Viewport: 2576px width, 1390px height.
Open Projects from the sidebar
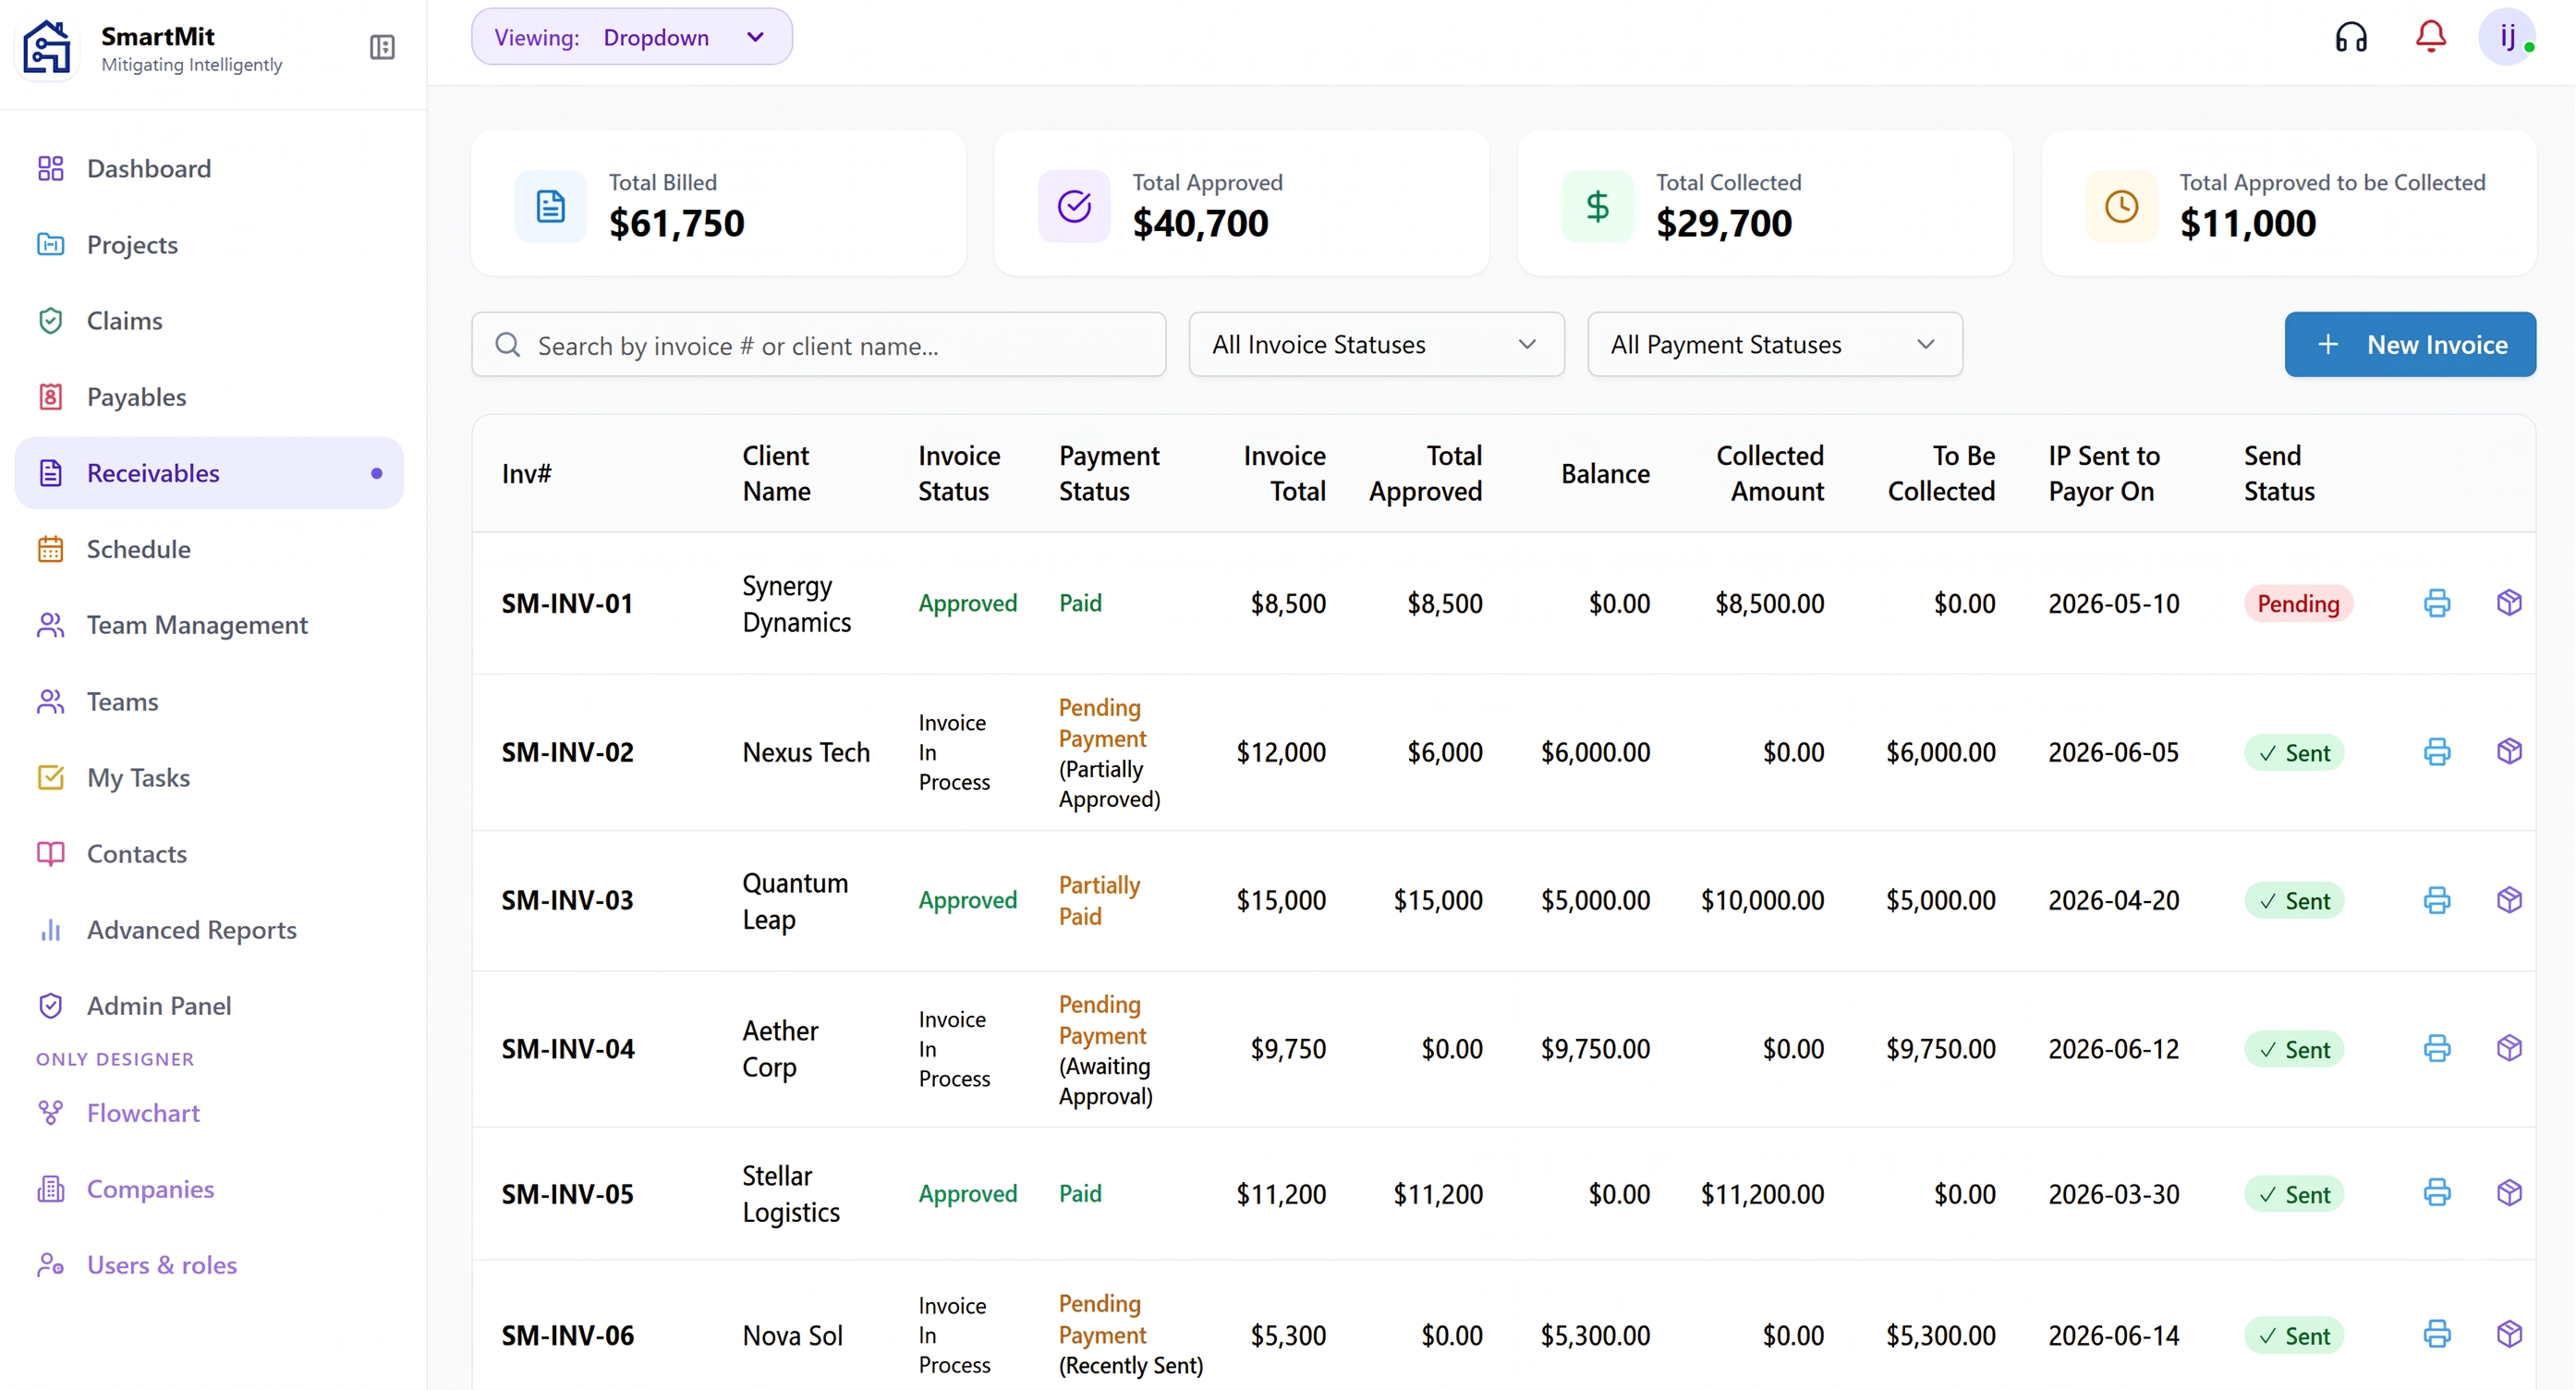(209, 244)
